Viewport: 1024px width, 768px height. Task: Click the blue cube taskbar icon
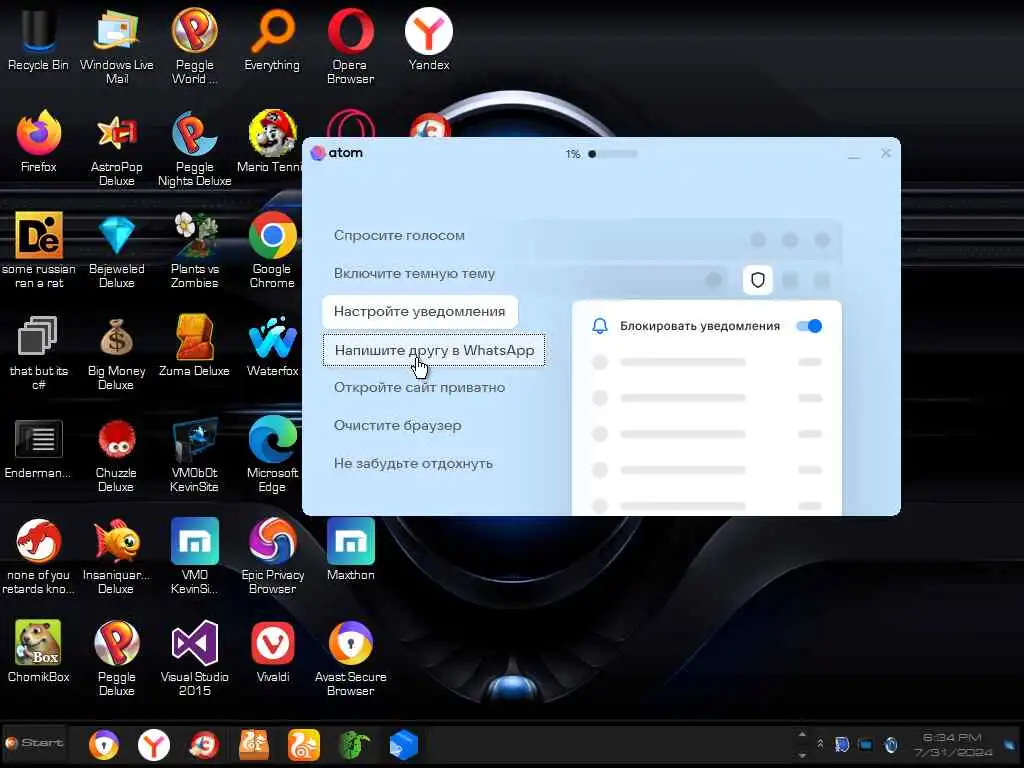404,744
